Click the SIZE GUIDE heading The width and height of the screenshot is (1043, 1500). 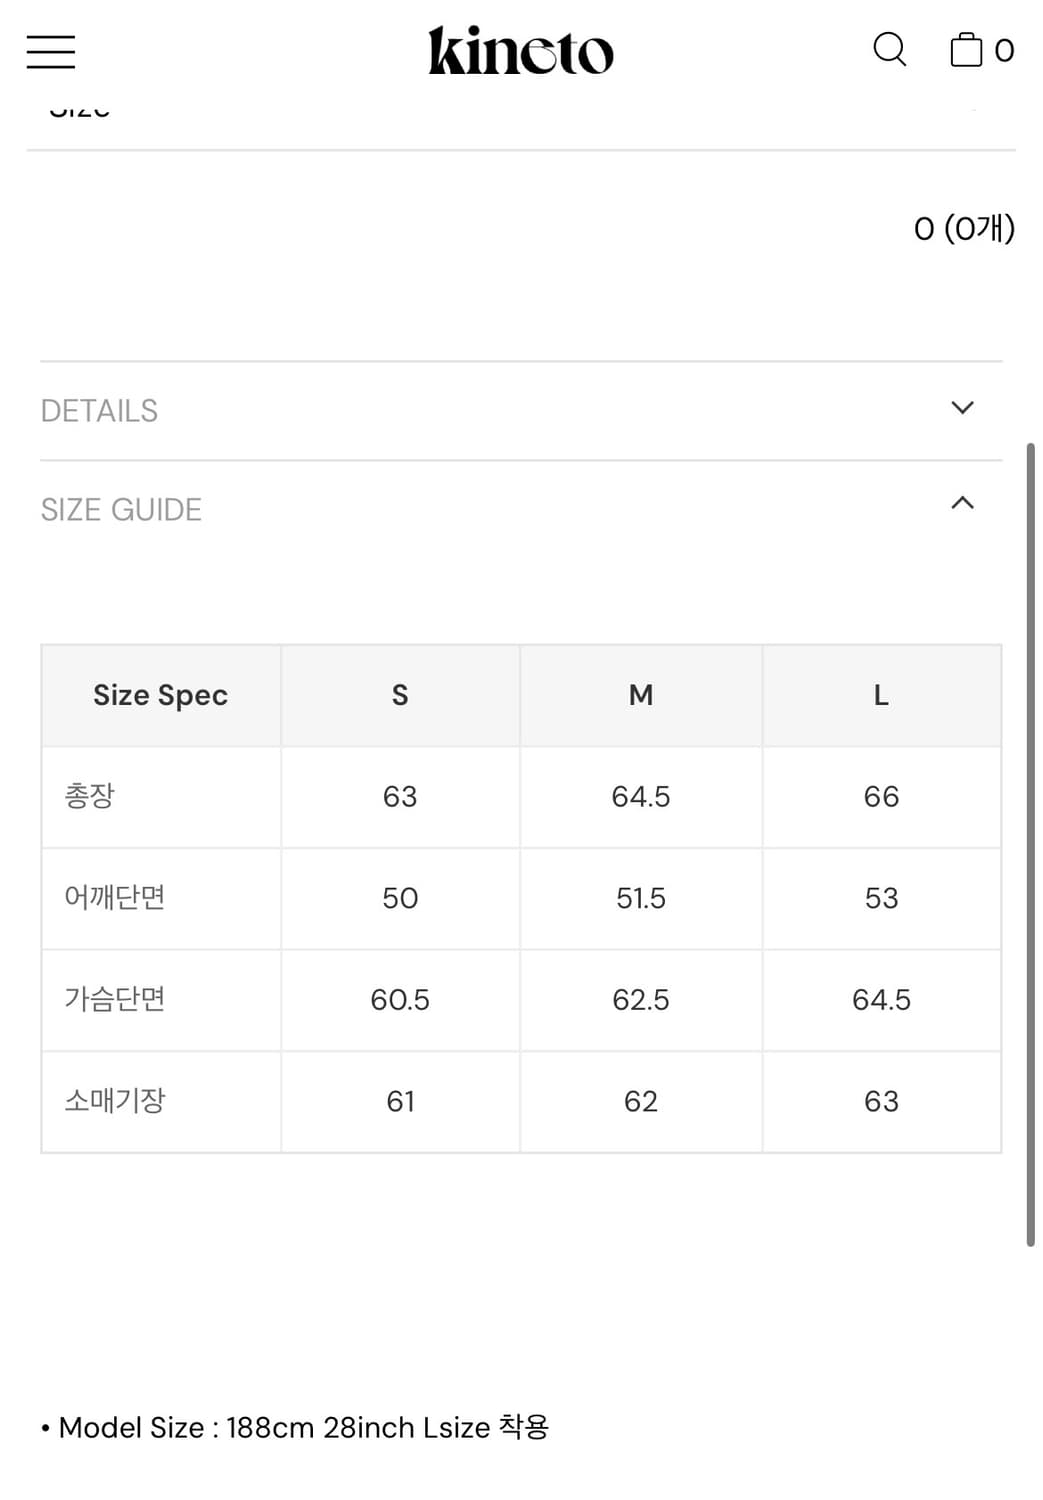point(121,510)
